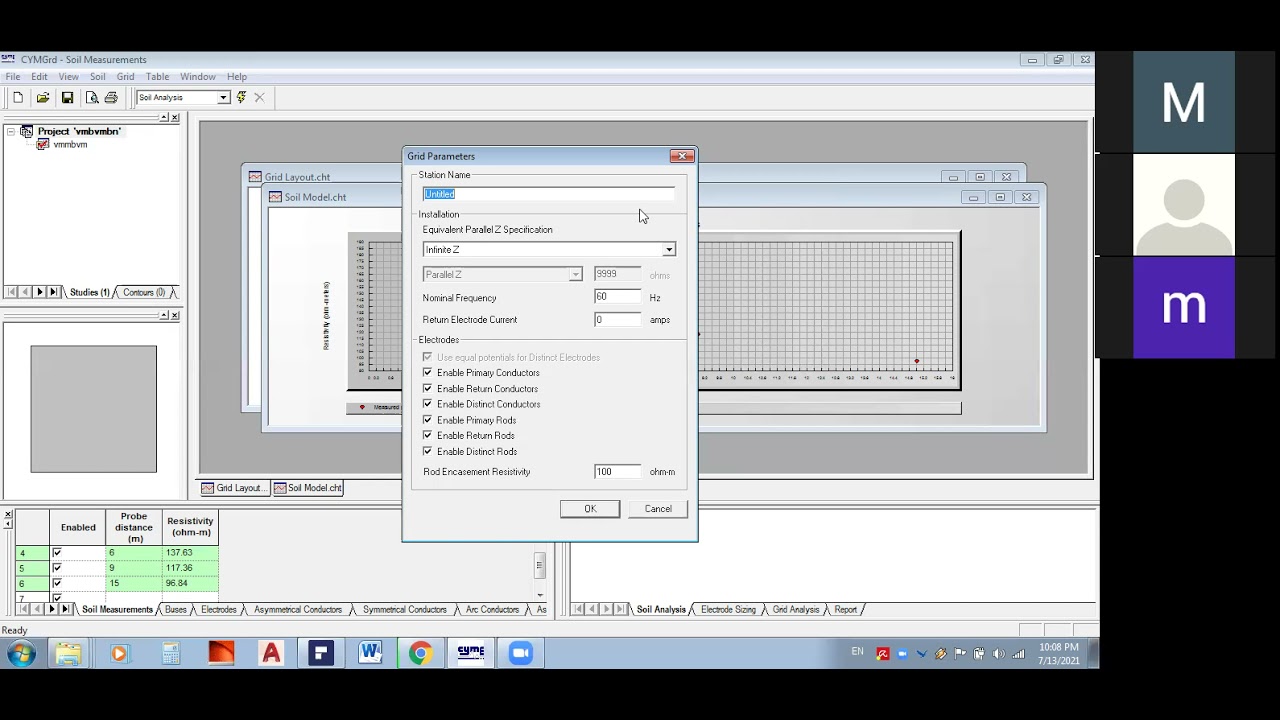Open the disabled Parallel Z dropdown

click(575, 274)
